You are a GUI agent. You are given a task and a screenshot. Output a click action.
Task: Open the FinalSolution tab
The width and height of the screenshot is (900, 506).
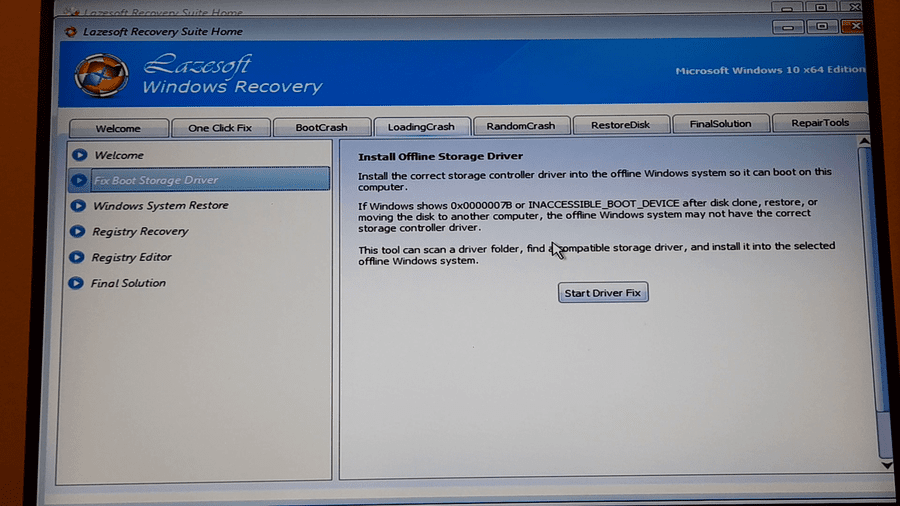(720, 123)
